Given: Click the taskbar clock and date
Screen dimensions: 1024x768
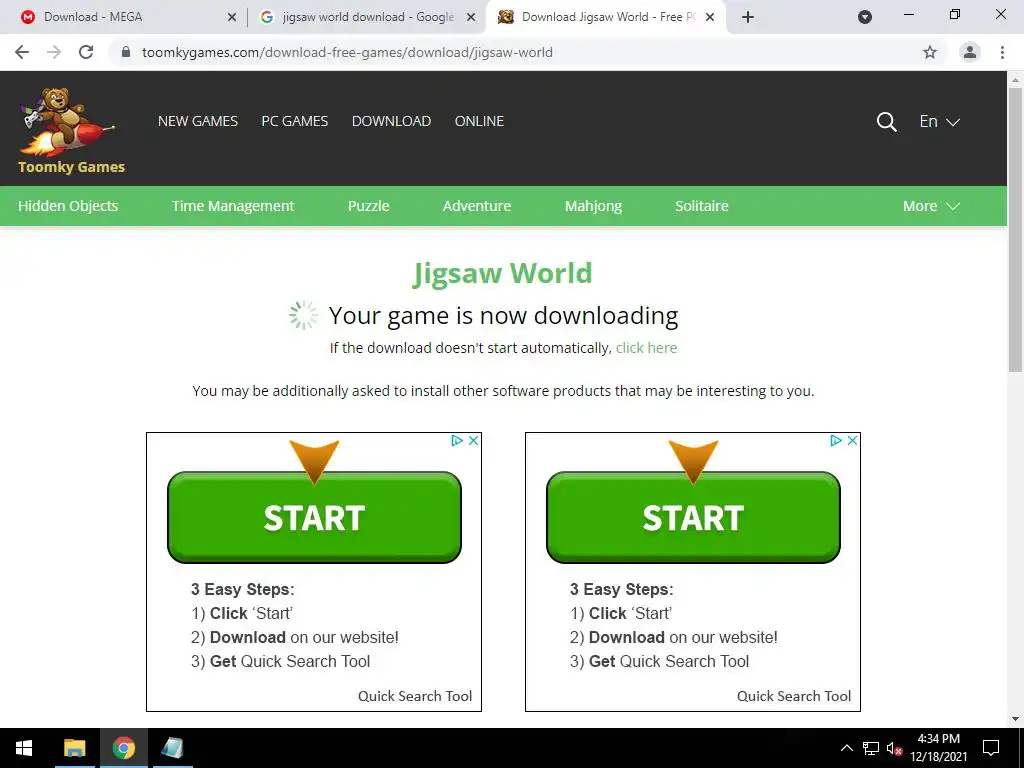Looking at the screenshot, I should 938,748.
